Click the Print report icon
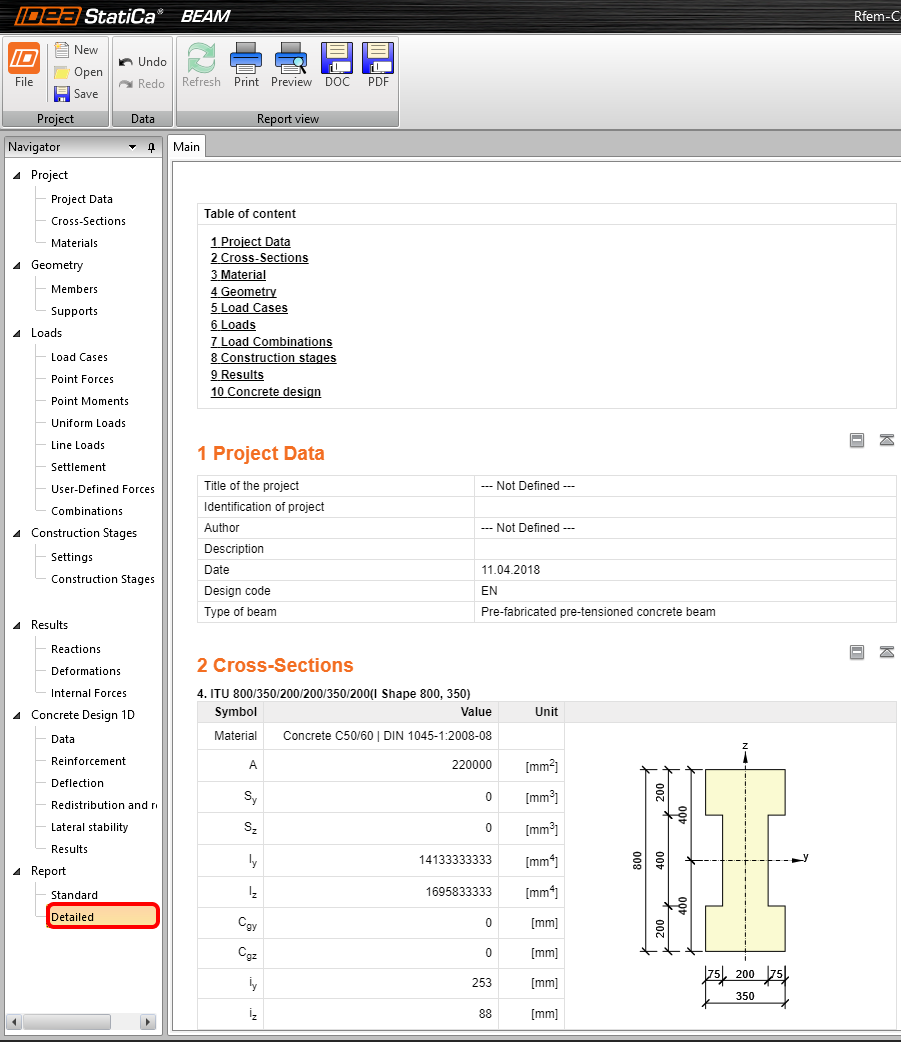 tap(246, 66)
